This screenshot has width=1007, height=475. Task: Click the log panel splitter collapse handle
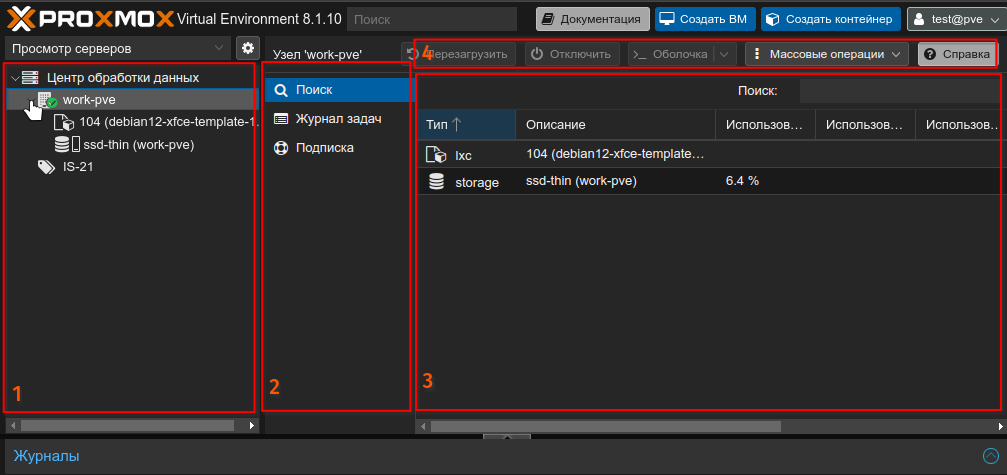coord(507,436)
